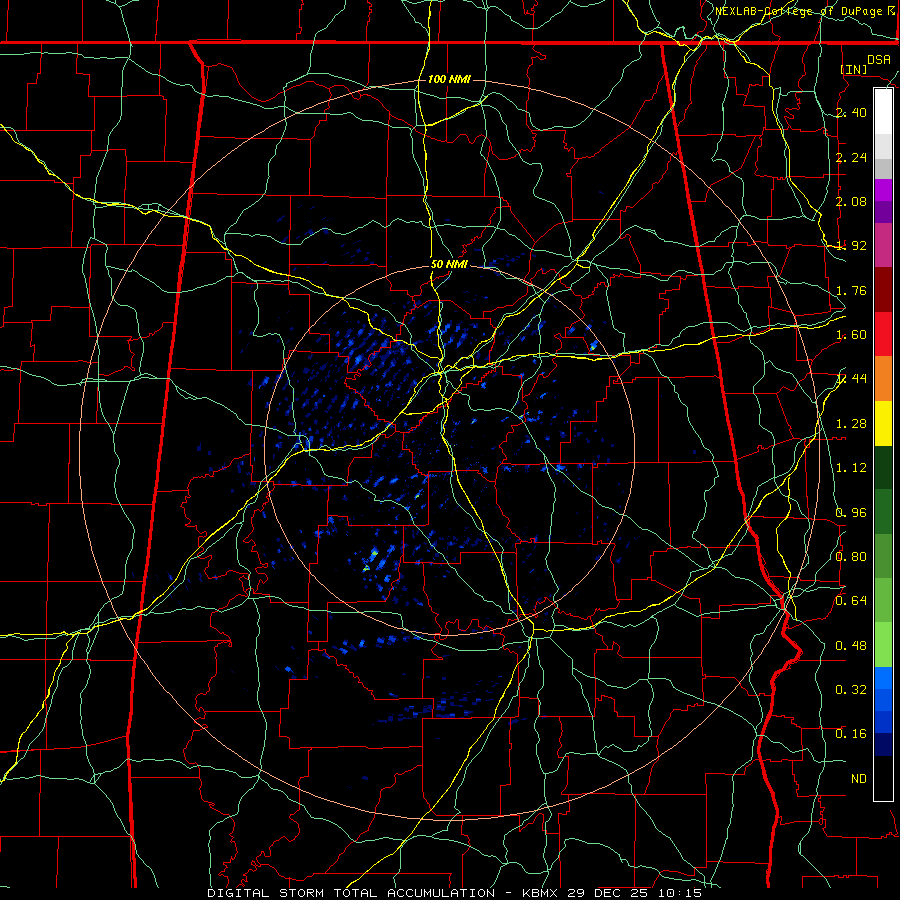Click the 2.40 scale value
This screenshot has width=900, height=900.
[x=851, y=112]
